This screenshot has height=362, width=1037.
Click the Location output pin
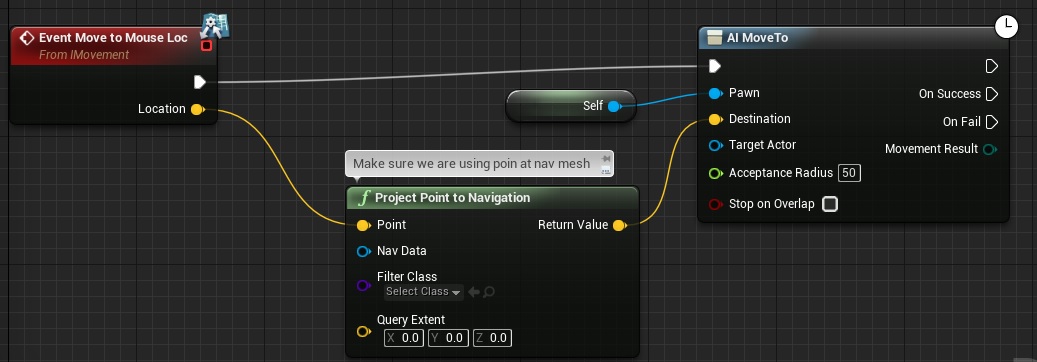197,109
